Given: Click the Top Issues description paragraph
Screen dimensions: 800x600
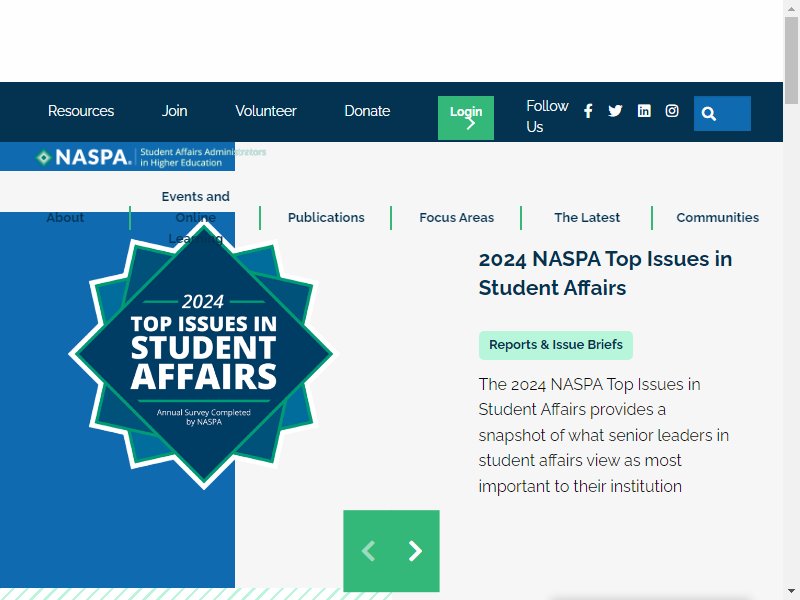Looking at the screenshot, I should [604, 435].
